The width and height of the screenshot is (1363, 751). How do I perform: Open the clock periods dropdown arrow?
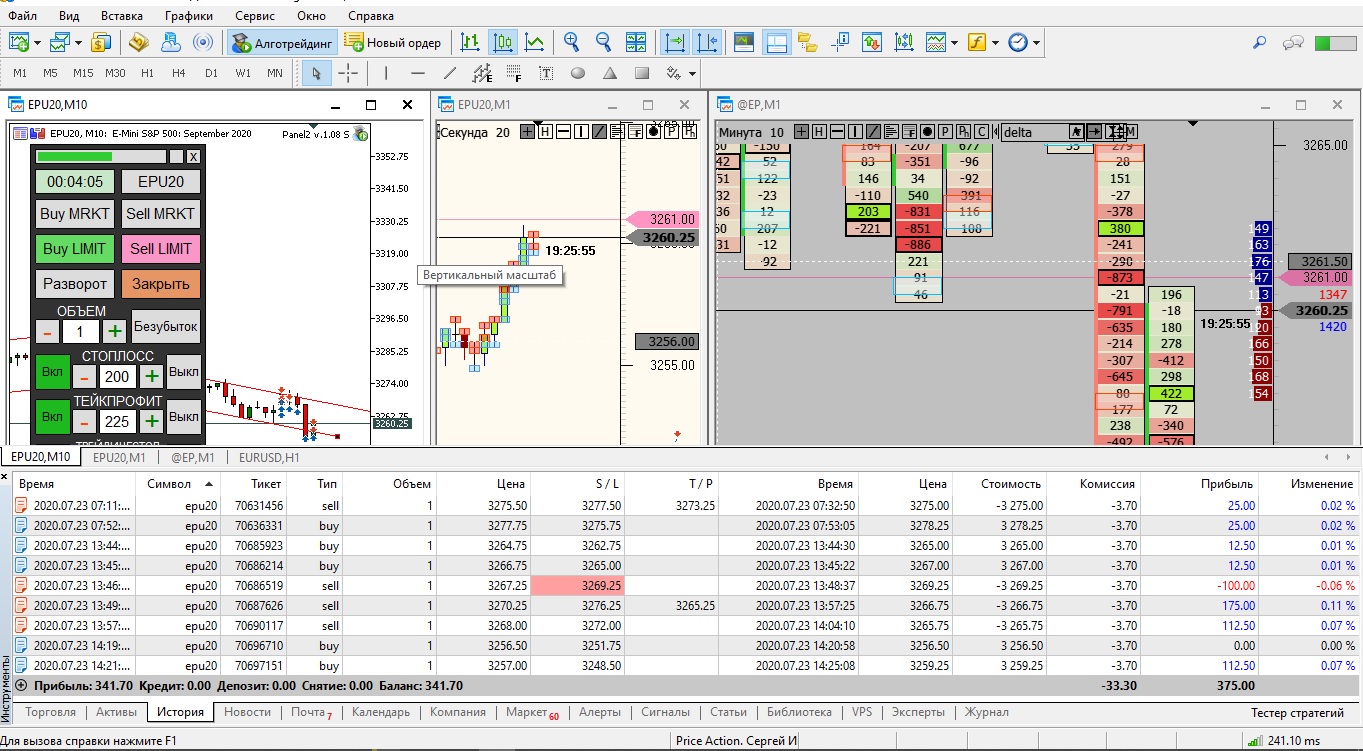point(1036,43)
